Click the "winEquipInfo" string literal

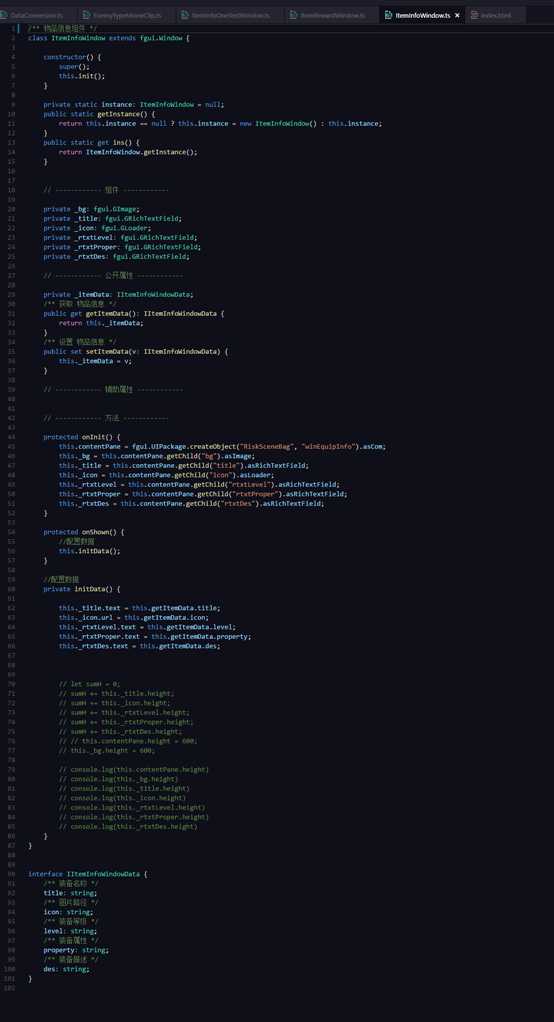coord(328,446)
